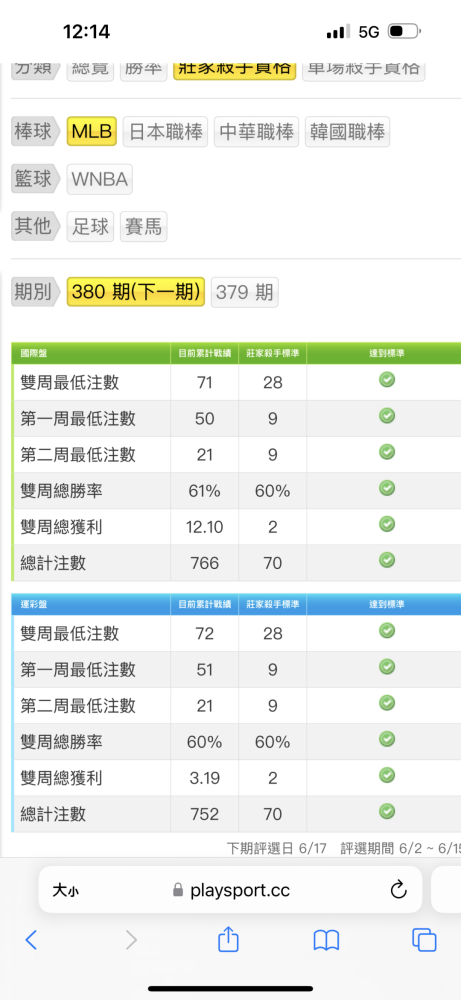Tap the green check for 運彩盤 第二周最低注數
The width and height of the screenshot is (461, 1000).
386,703
